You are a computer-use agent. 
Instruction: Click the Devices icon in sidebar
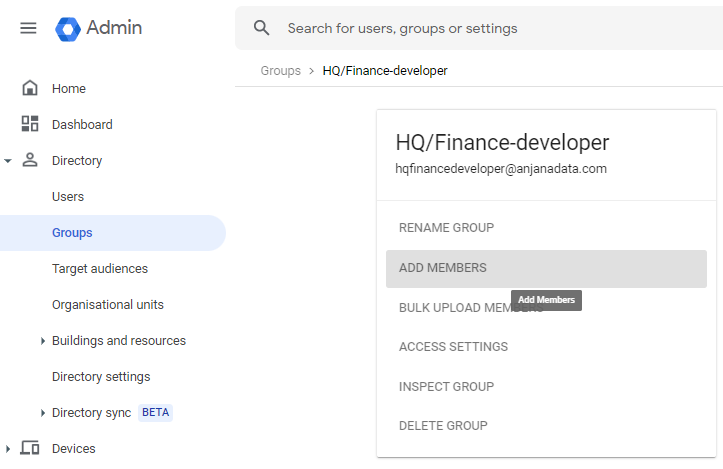point(30,449)
